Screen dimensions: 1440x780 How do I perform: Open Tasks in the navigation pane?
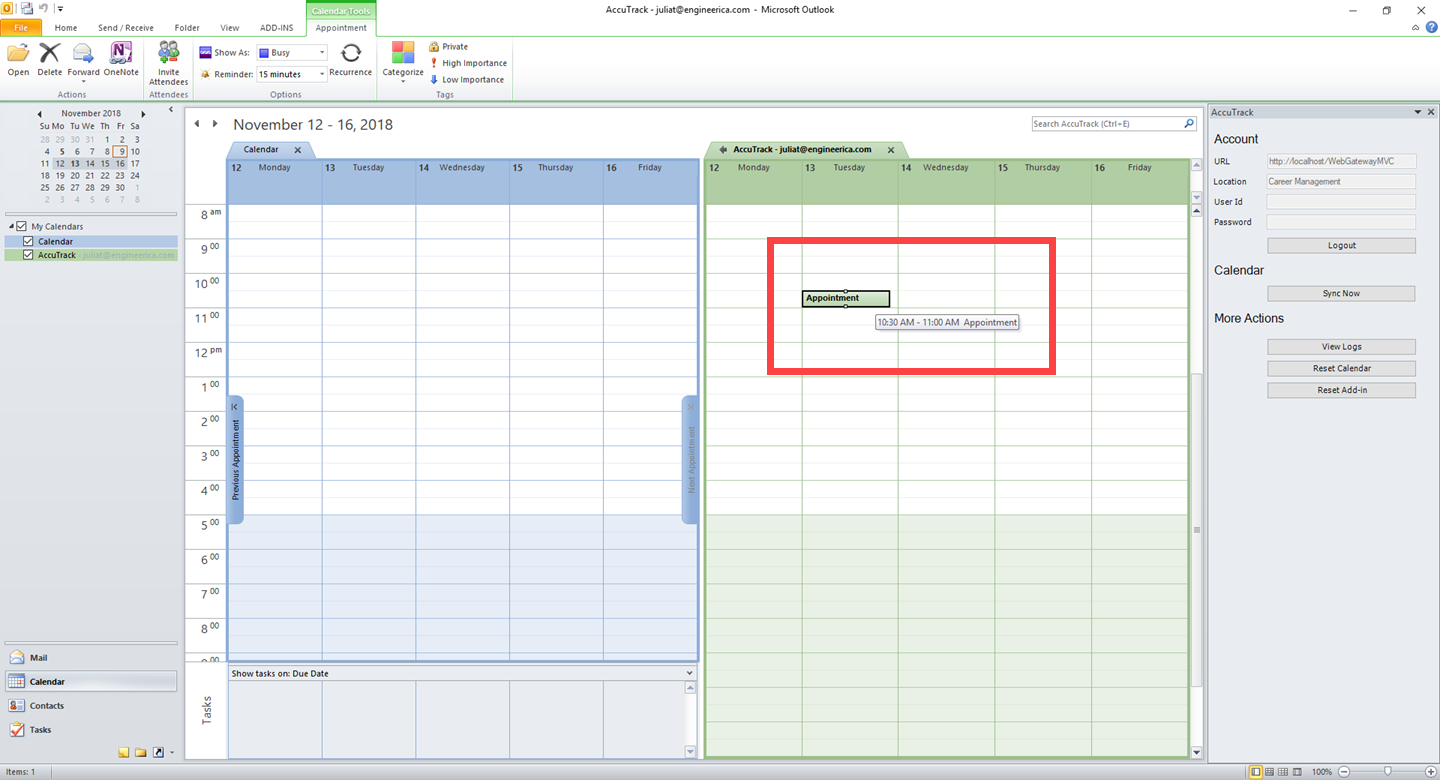point(91,730)
